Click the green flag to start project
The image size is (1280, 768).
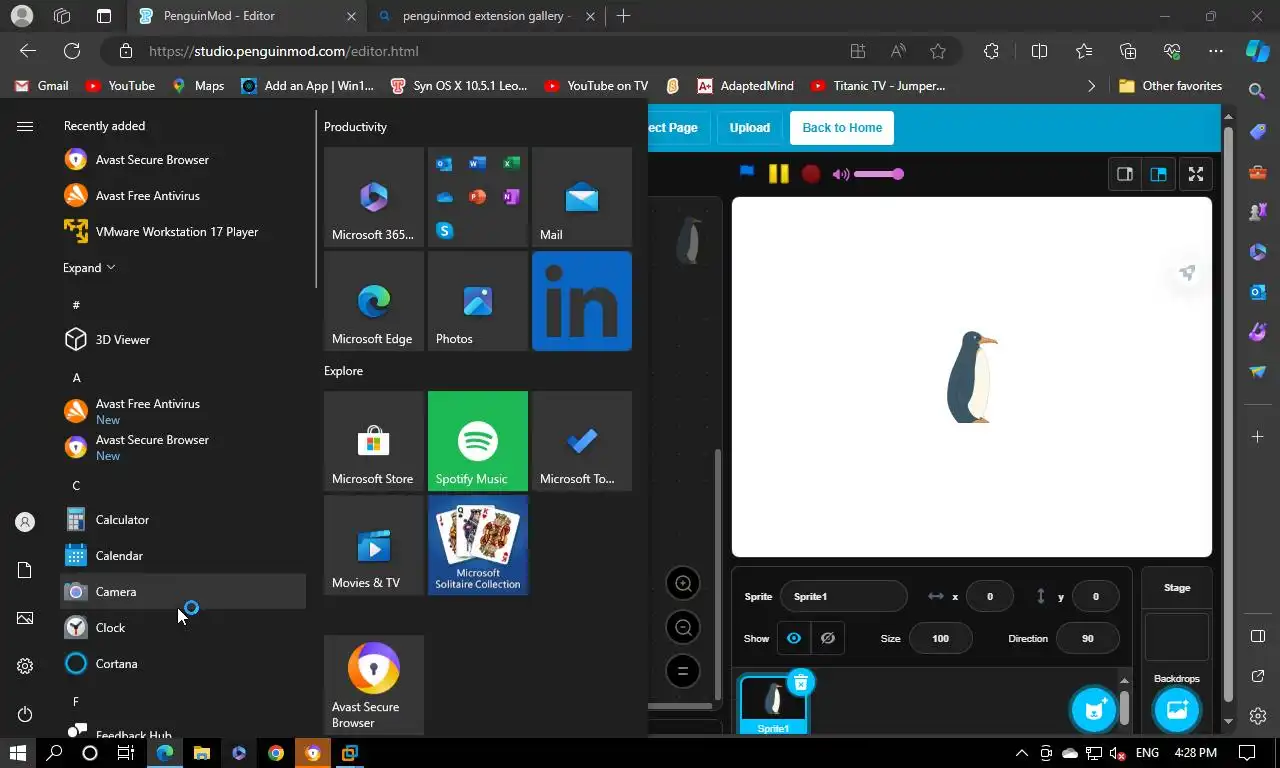tap(746, 172)
